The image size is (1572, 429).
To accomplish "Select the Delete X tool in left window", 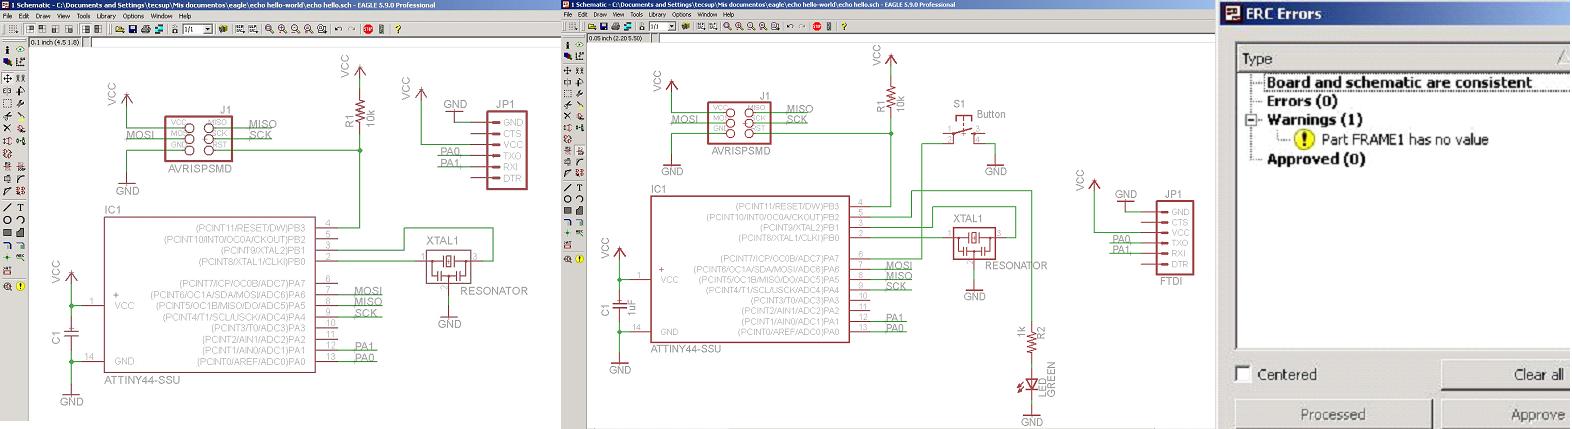I will pos(7,128).
